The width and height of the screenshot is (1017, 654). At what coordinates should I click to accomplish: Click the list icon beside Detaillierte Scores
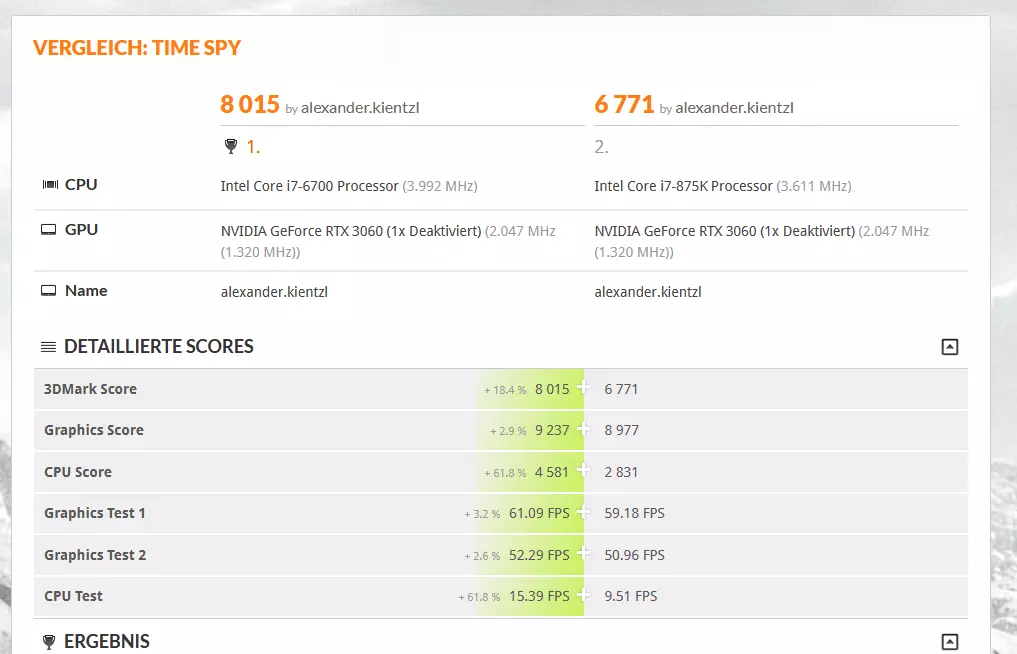(49, 347)
